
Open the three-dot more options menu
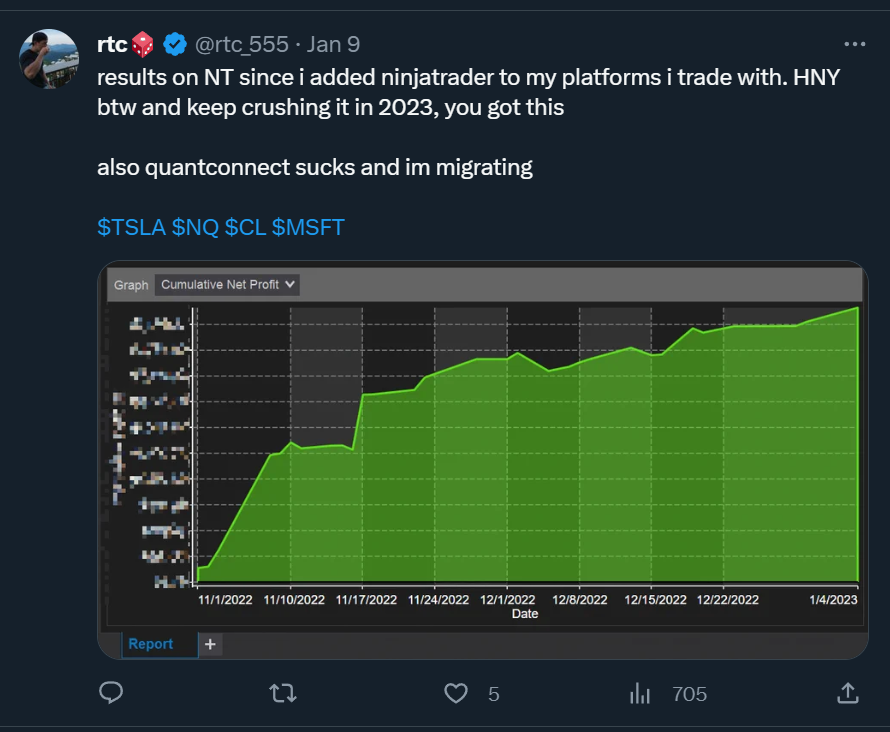[855, 44]
